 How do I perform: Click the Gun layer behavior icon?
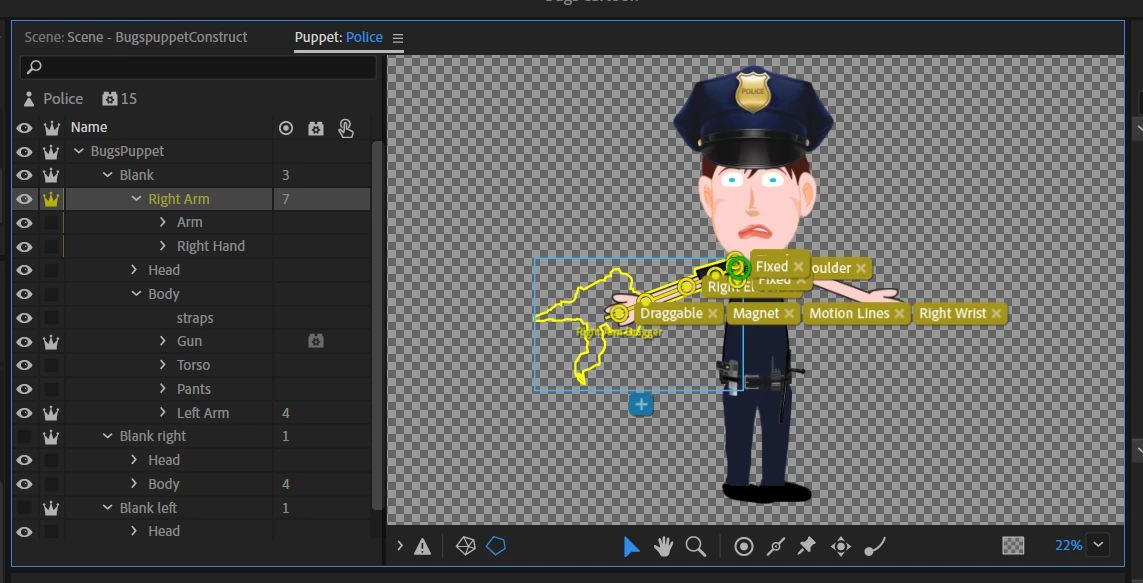click(315, 341)
